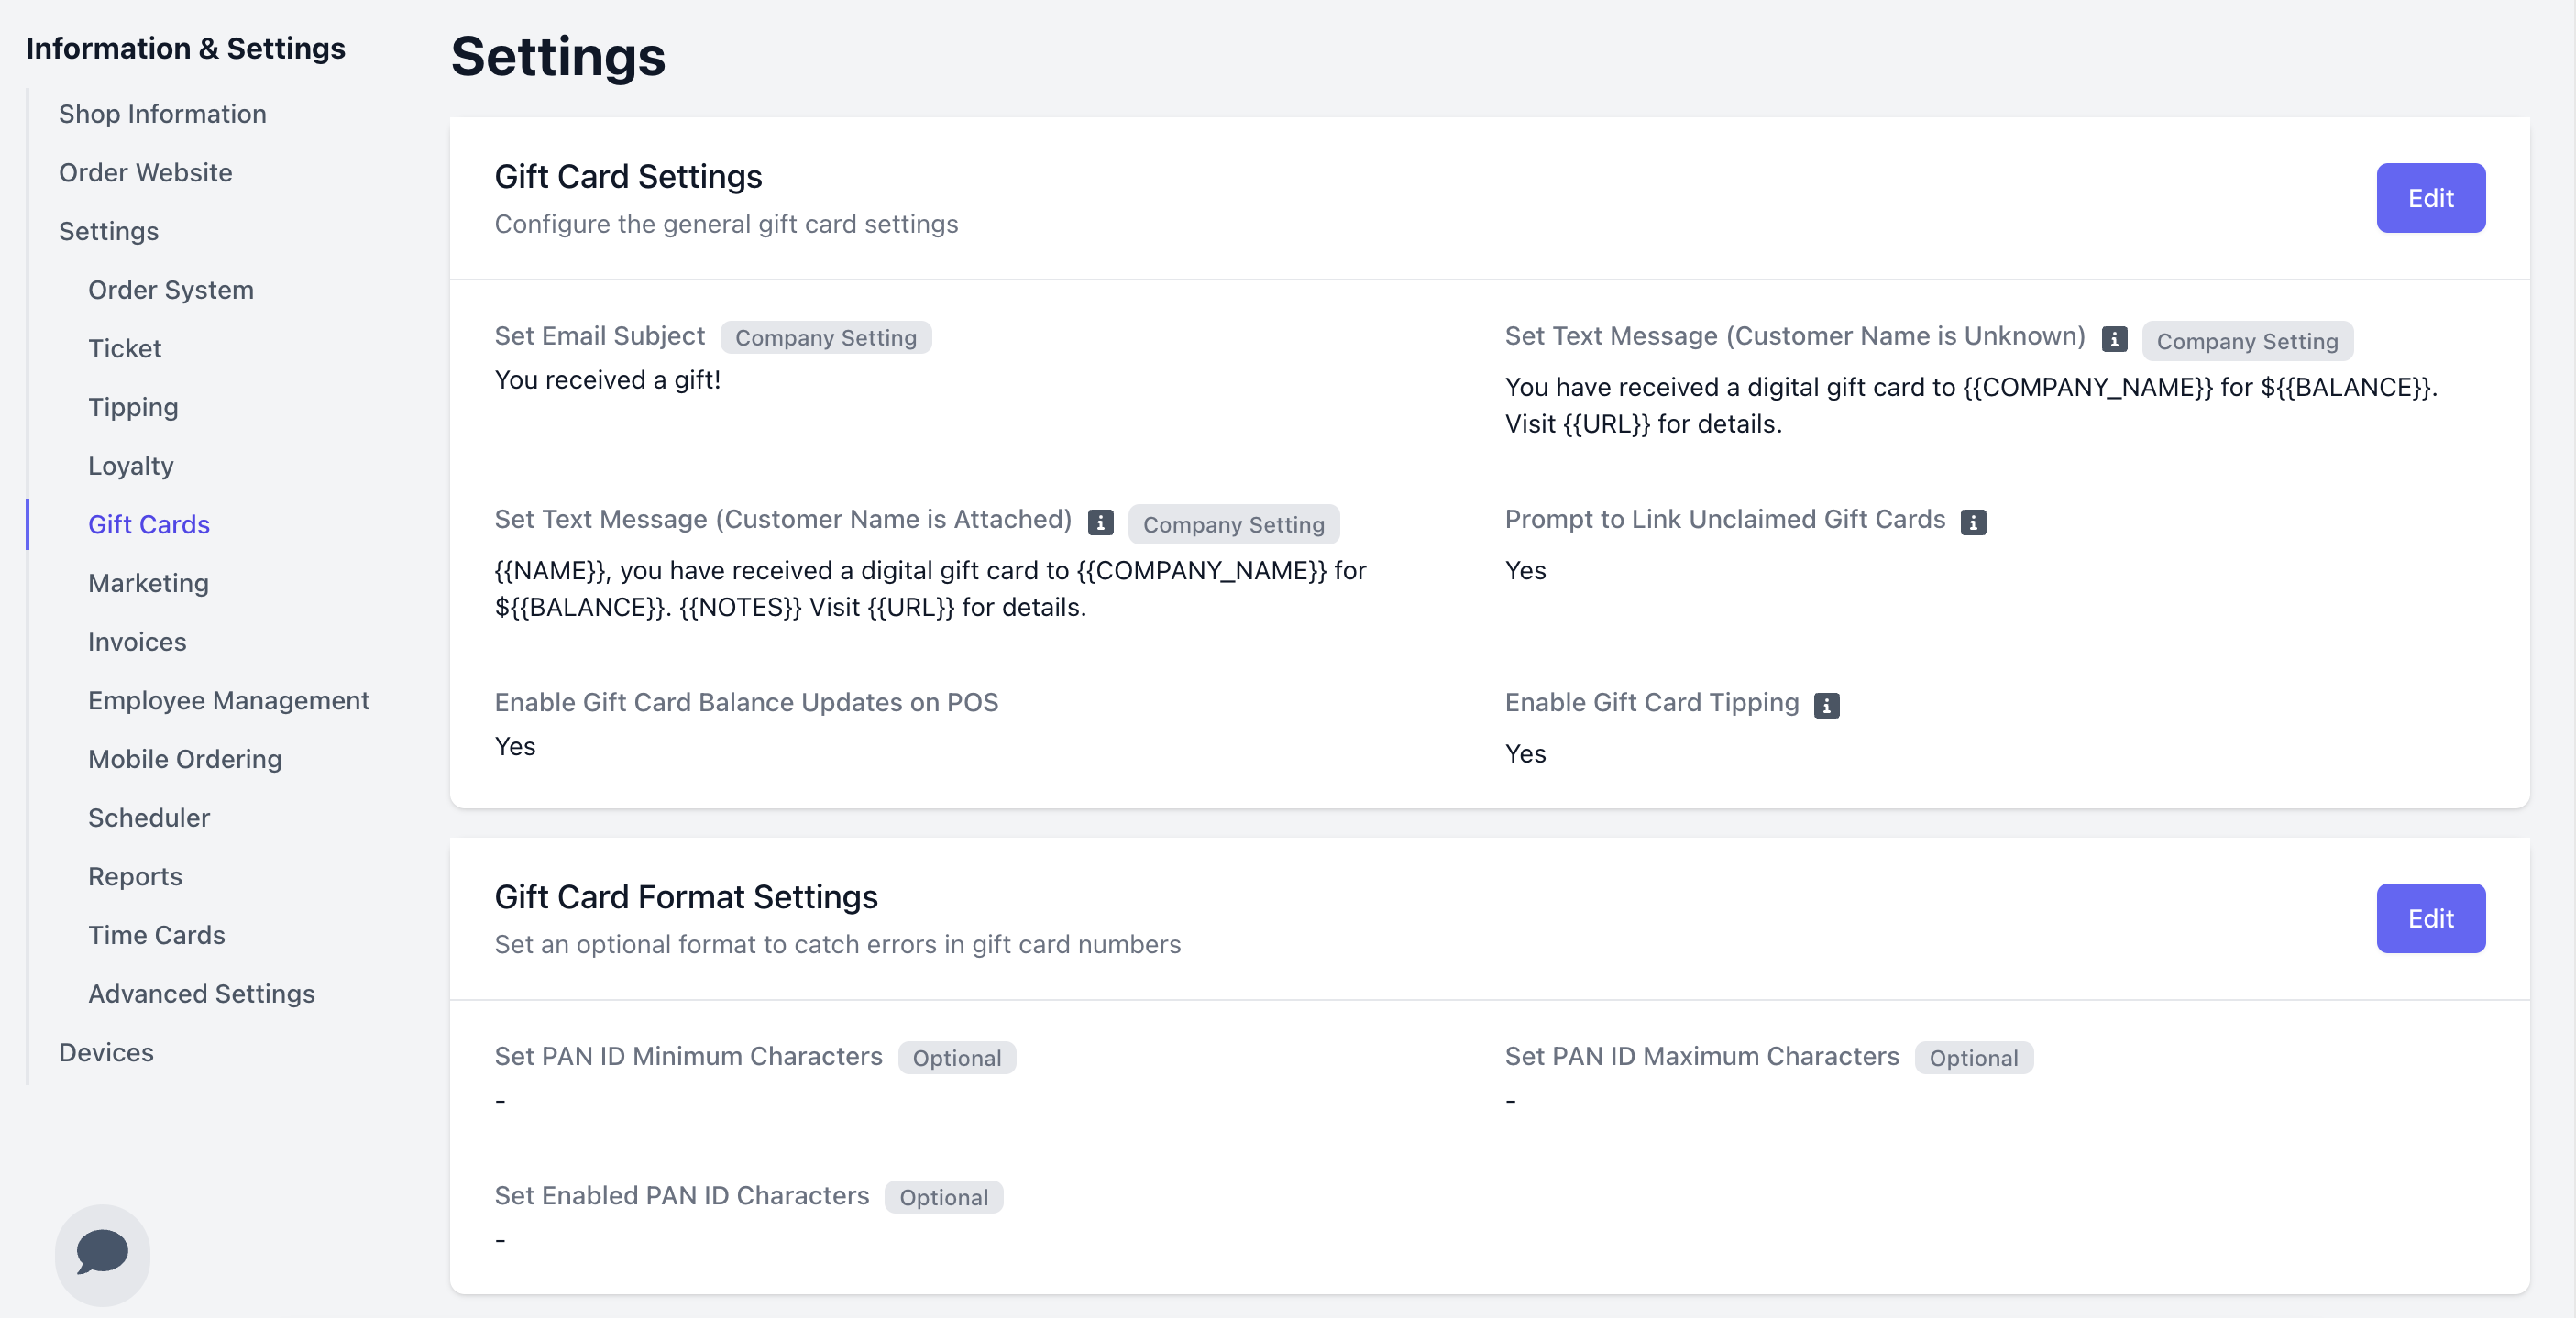The image size is (2576, 1318).
Task: Open Loyalty settings
Action: point(130,466)
